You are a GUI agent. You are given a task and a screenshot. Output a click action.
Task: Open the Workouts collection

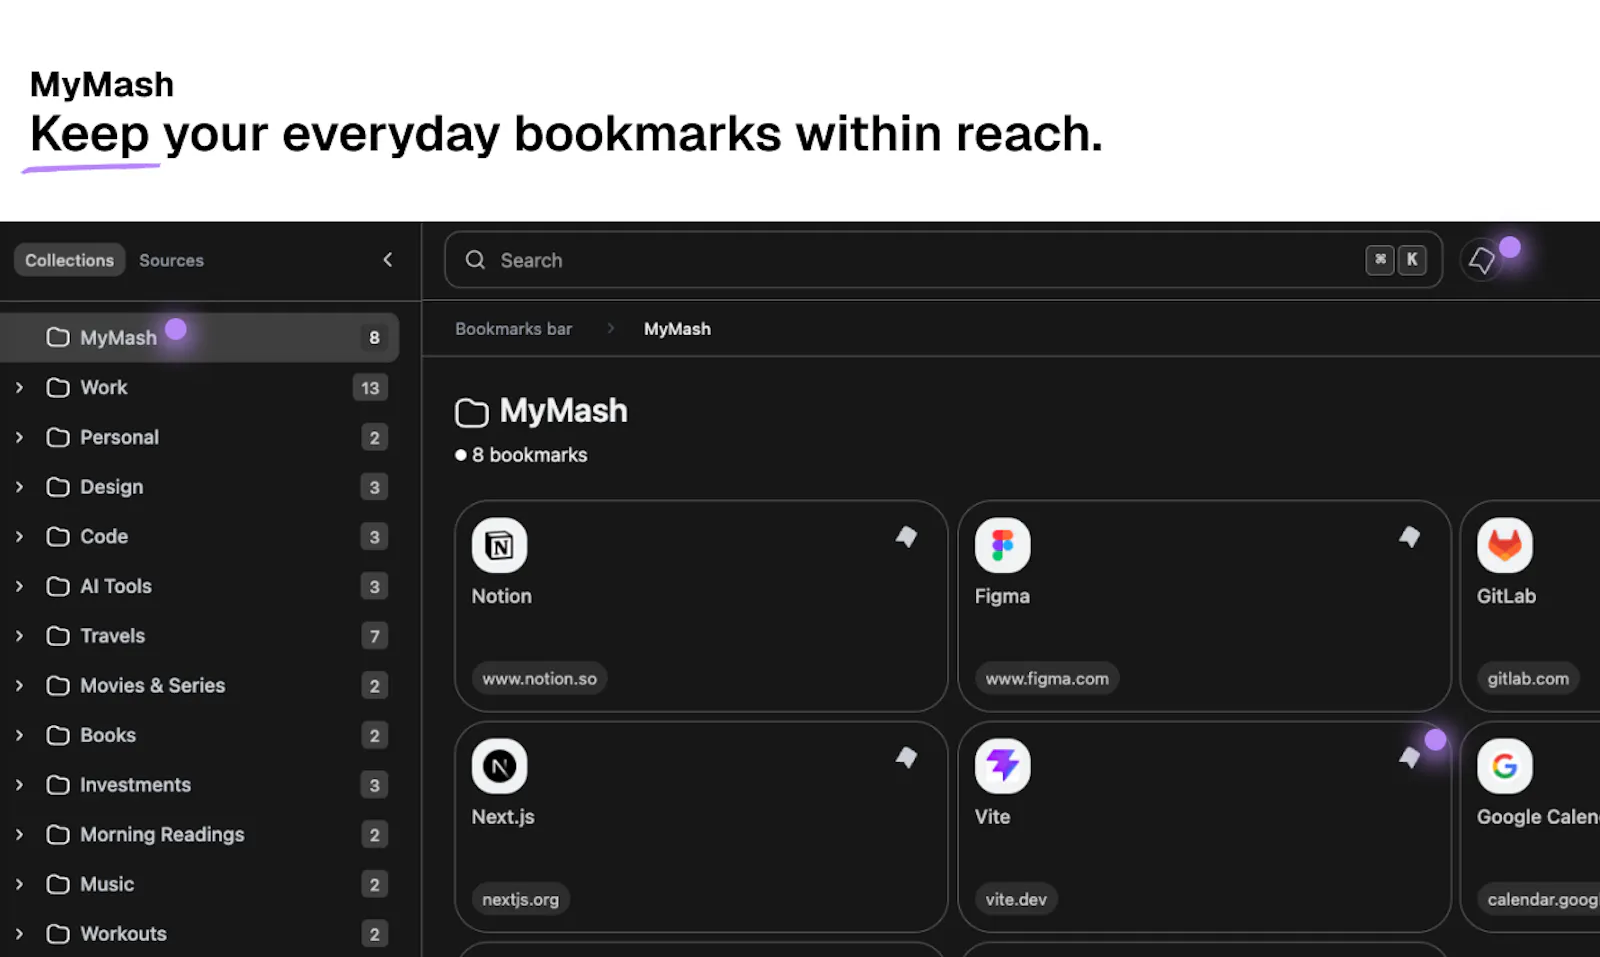coord(200,934)
